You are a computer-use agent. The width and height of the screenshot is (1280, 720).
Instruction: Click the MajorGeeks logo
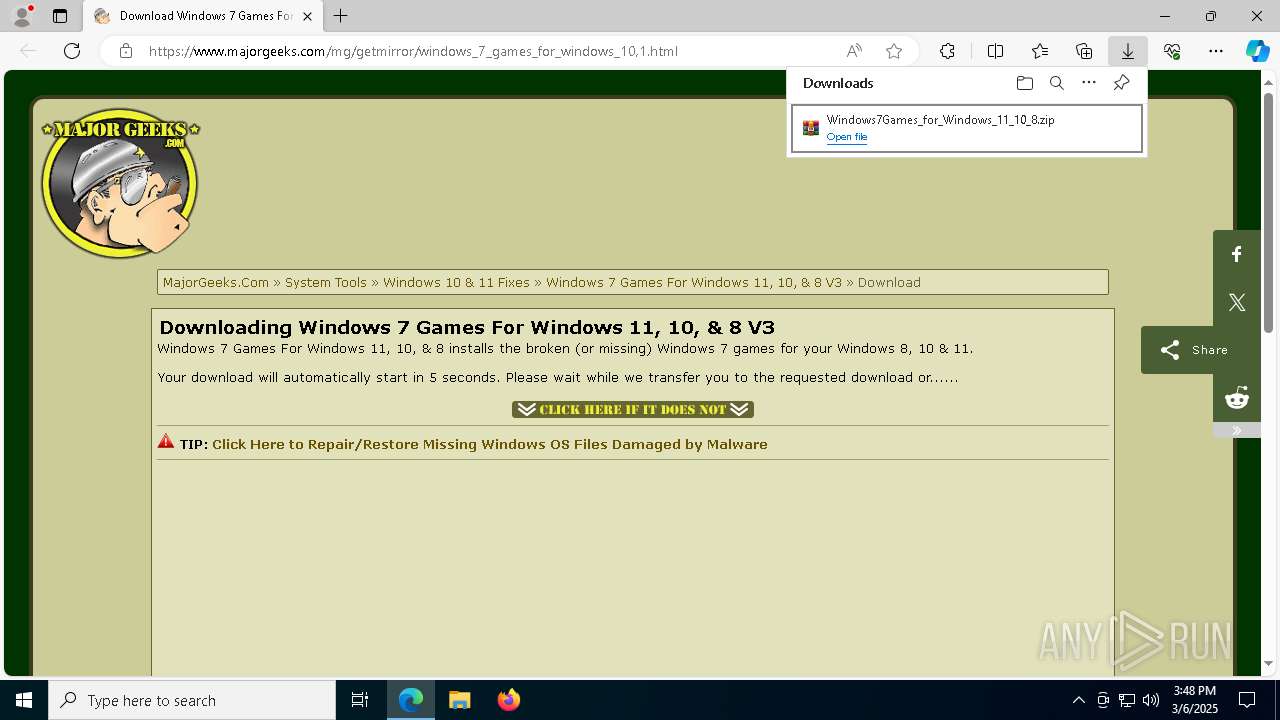point(120,182)
